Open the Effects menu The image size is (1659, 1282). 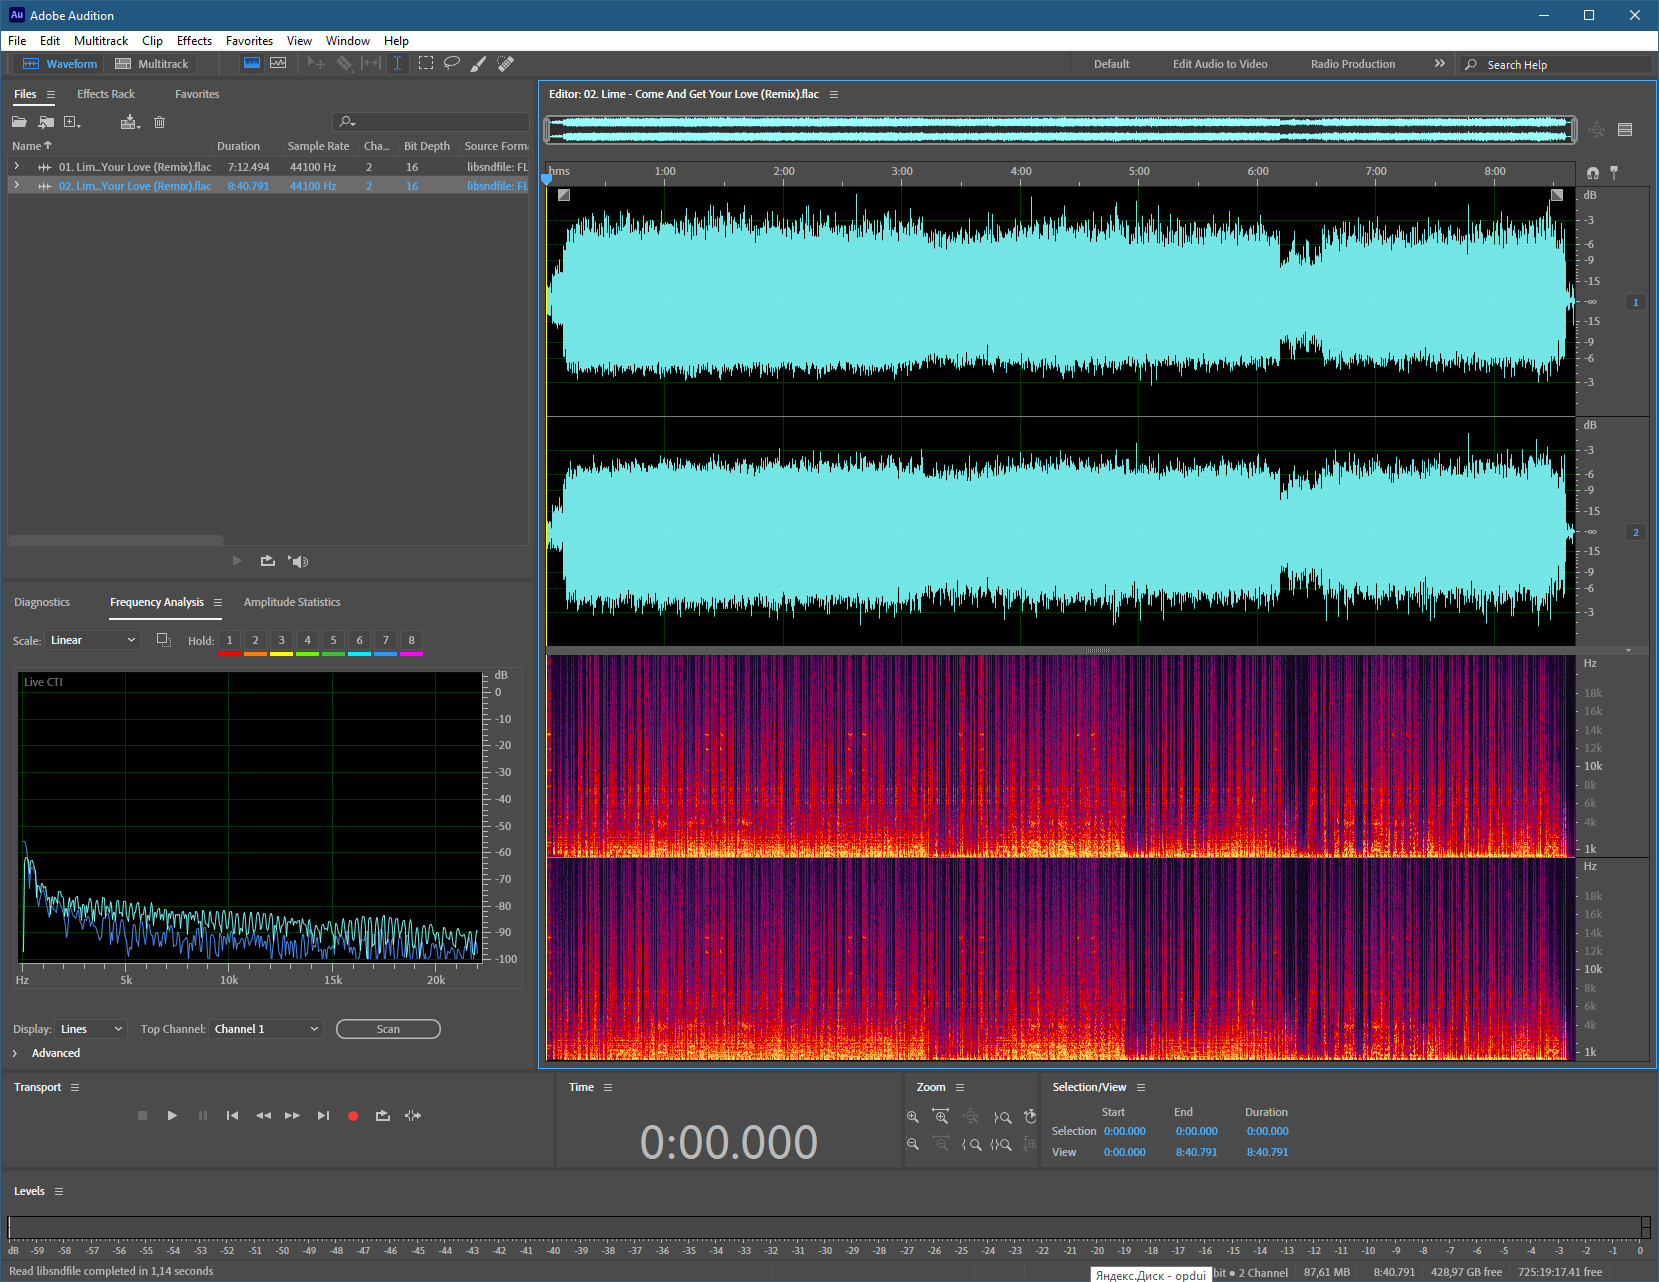[x=194, y=41]
